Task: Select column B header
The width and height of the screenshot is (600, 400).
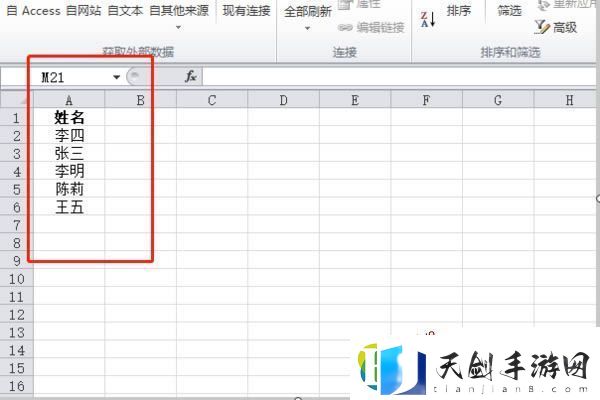Action: (x=140, y=100)
